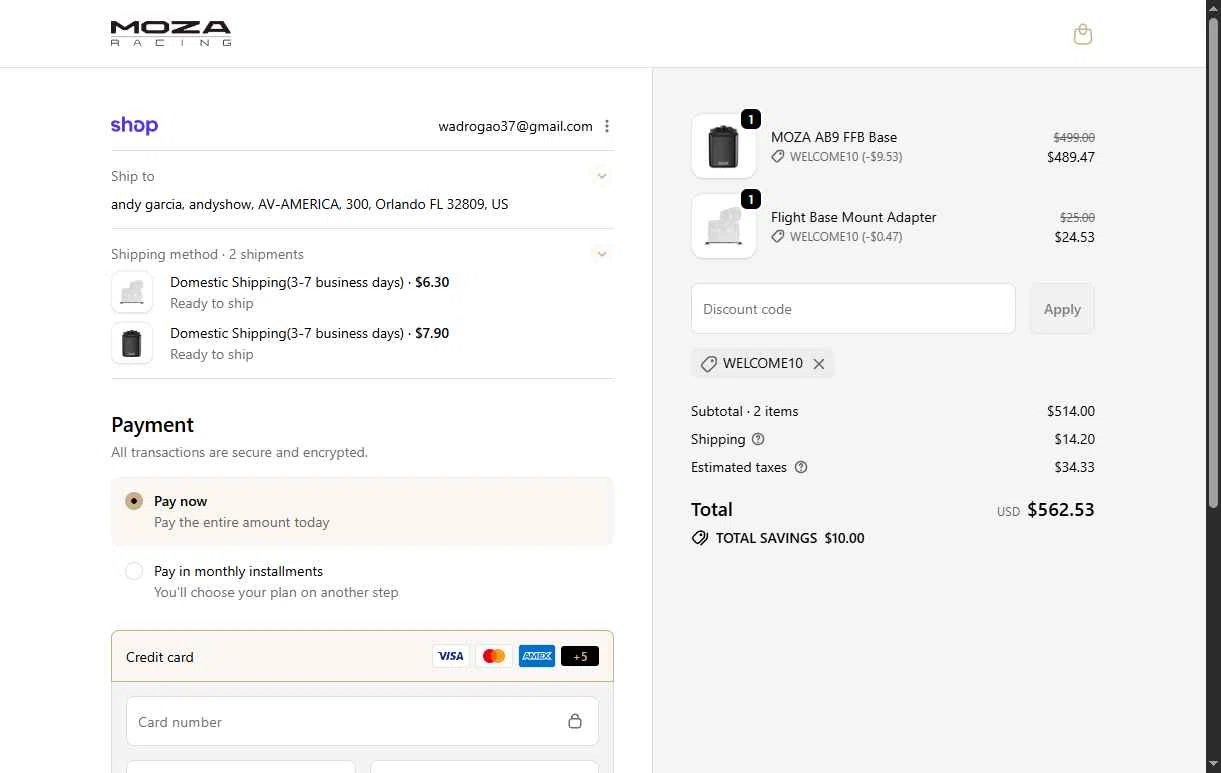
Task: Click the MOZA AB9 FFB Base thumbnail
Action: pos(724,146)
